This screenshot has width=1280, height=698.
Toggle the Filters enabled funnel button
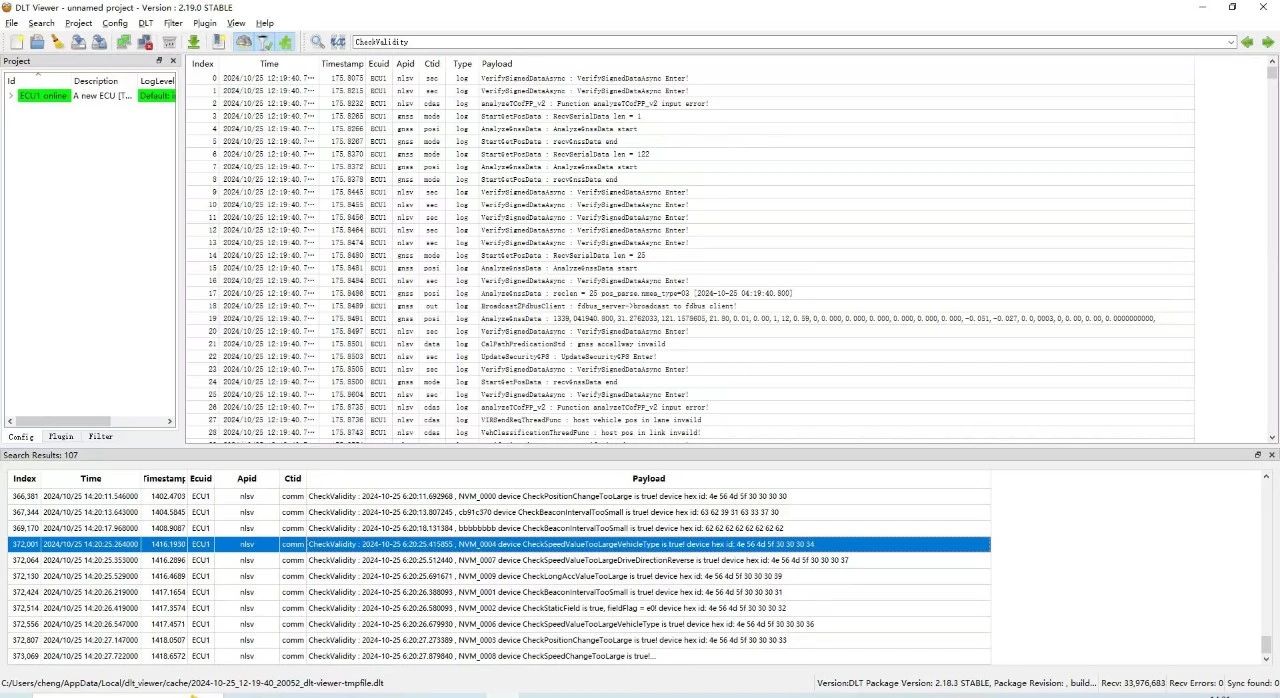pos(265,42)
